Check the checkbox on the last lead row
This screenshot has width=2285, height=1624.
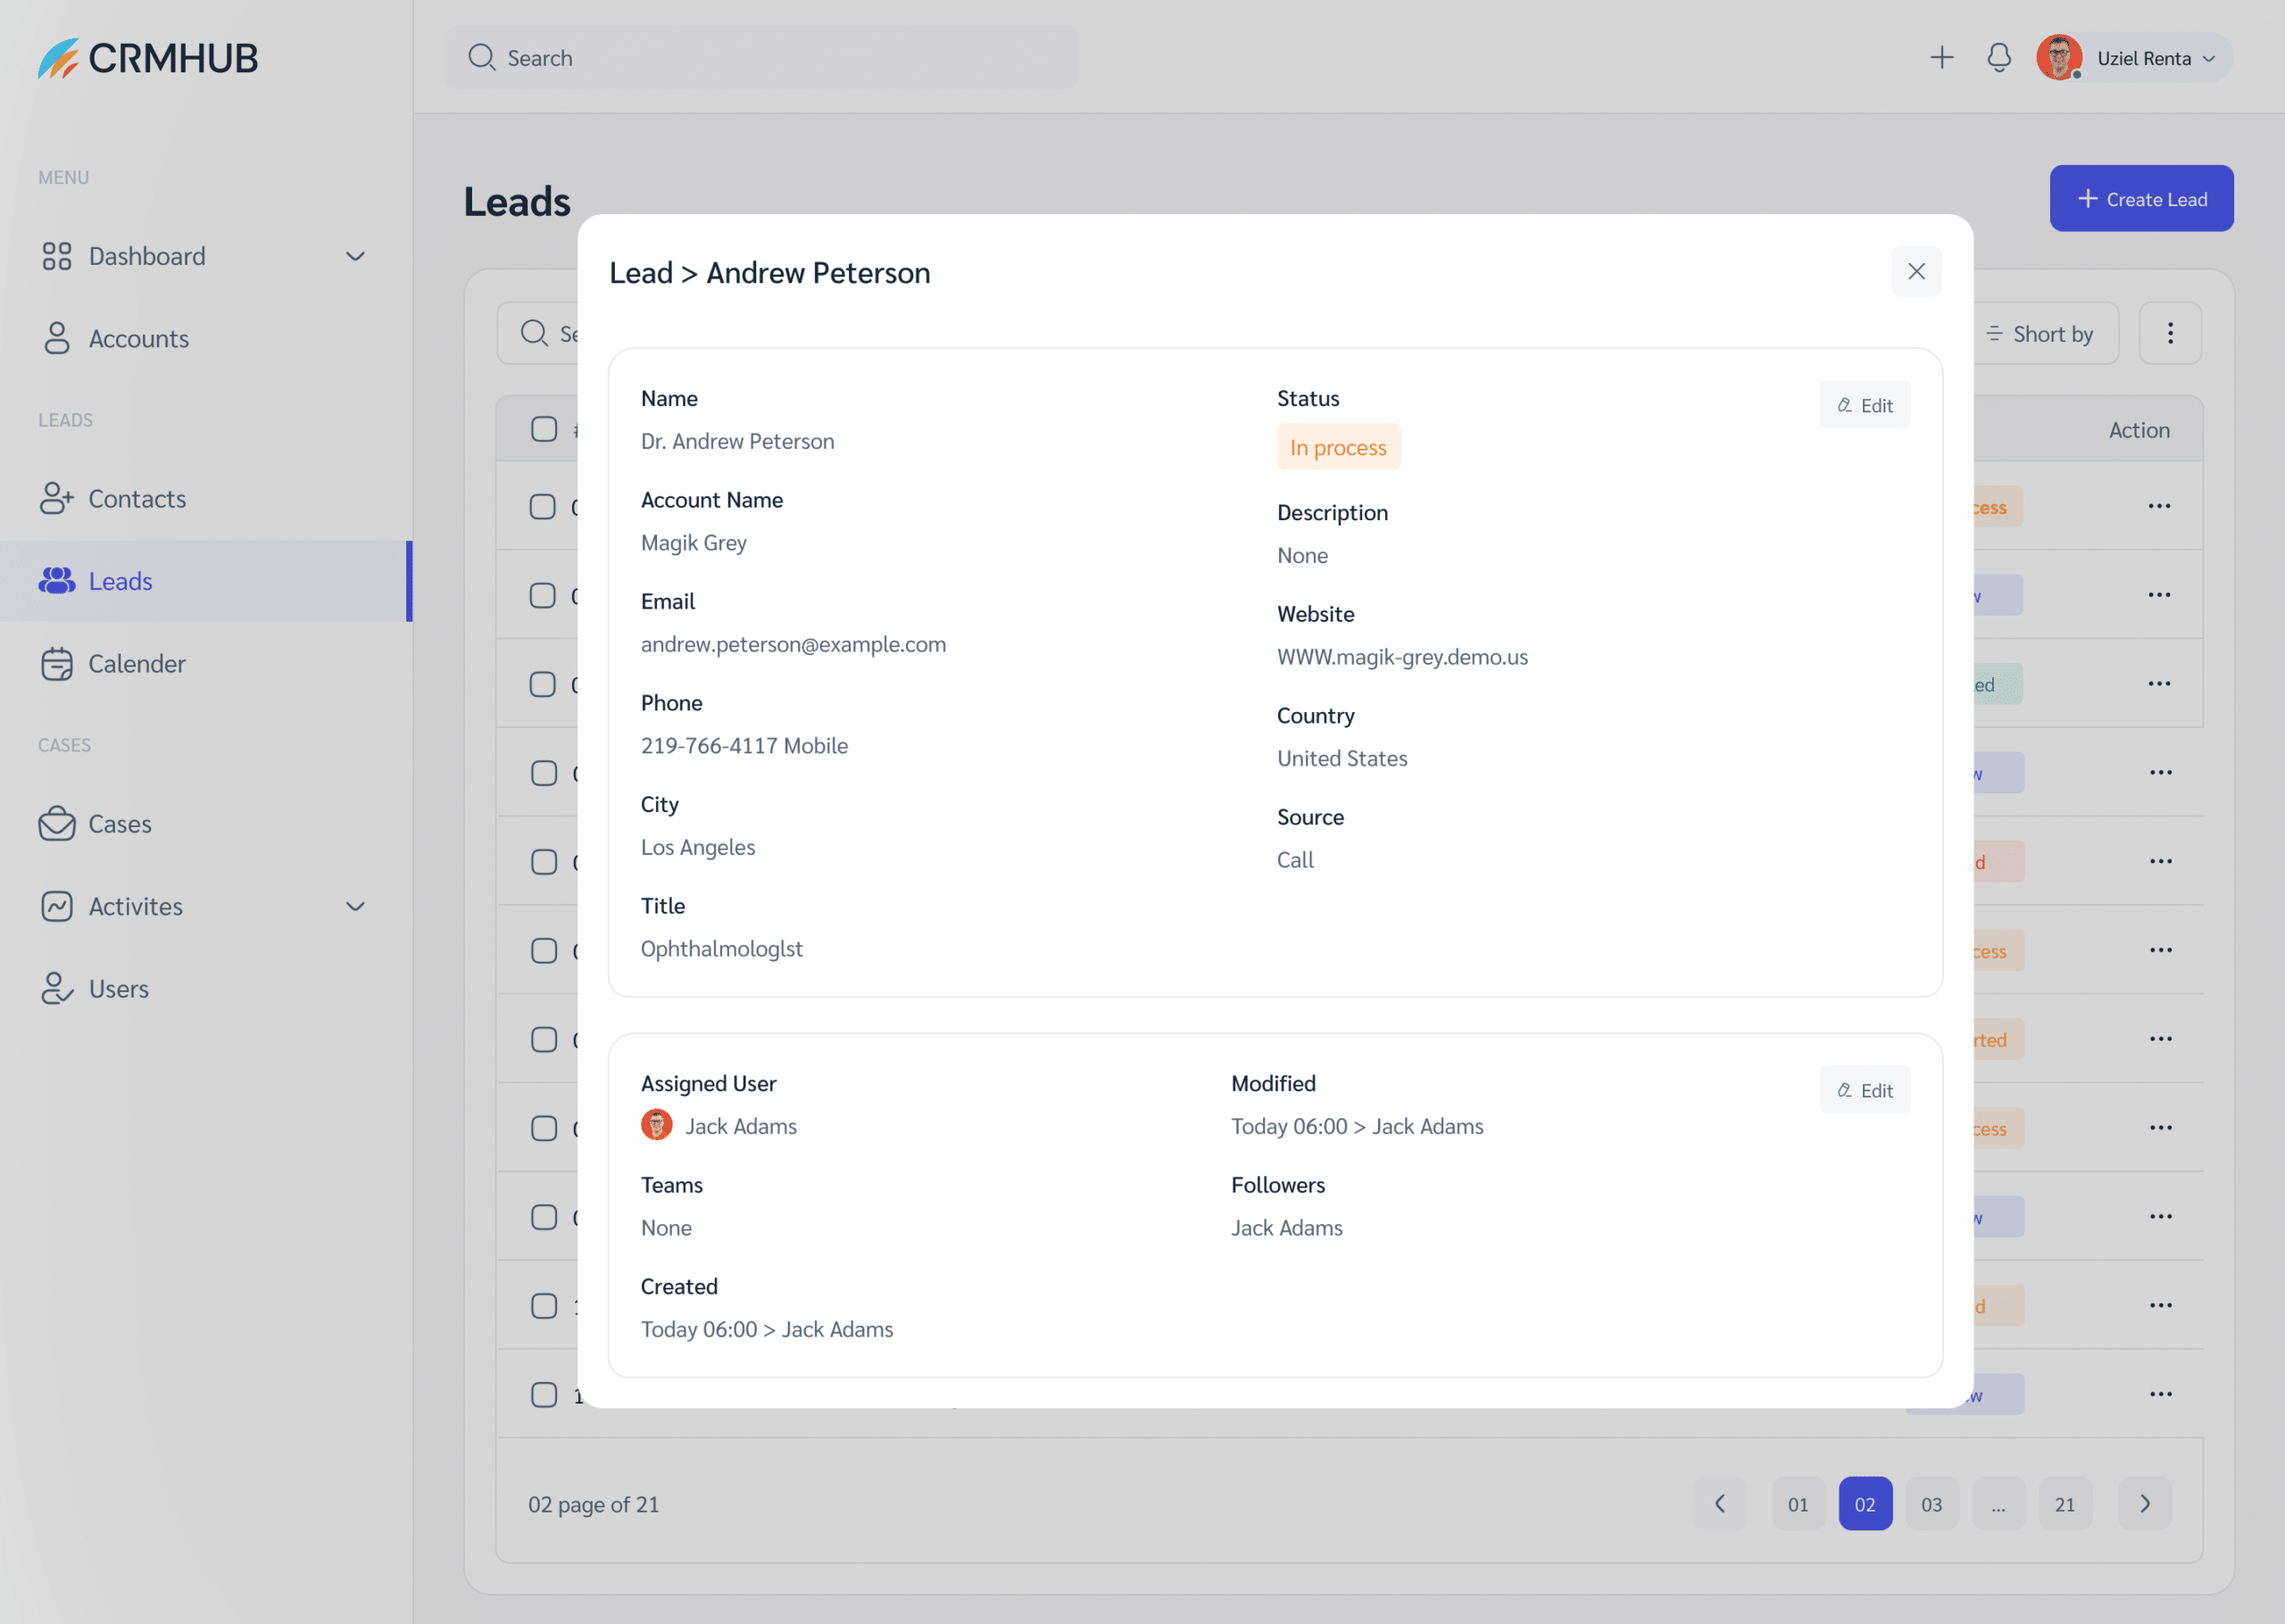tap(544, 1394)
